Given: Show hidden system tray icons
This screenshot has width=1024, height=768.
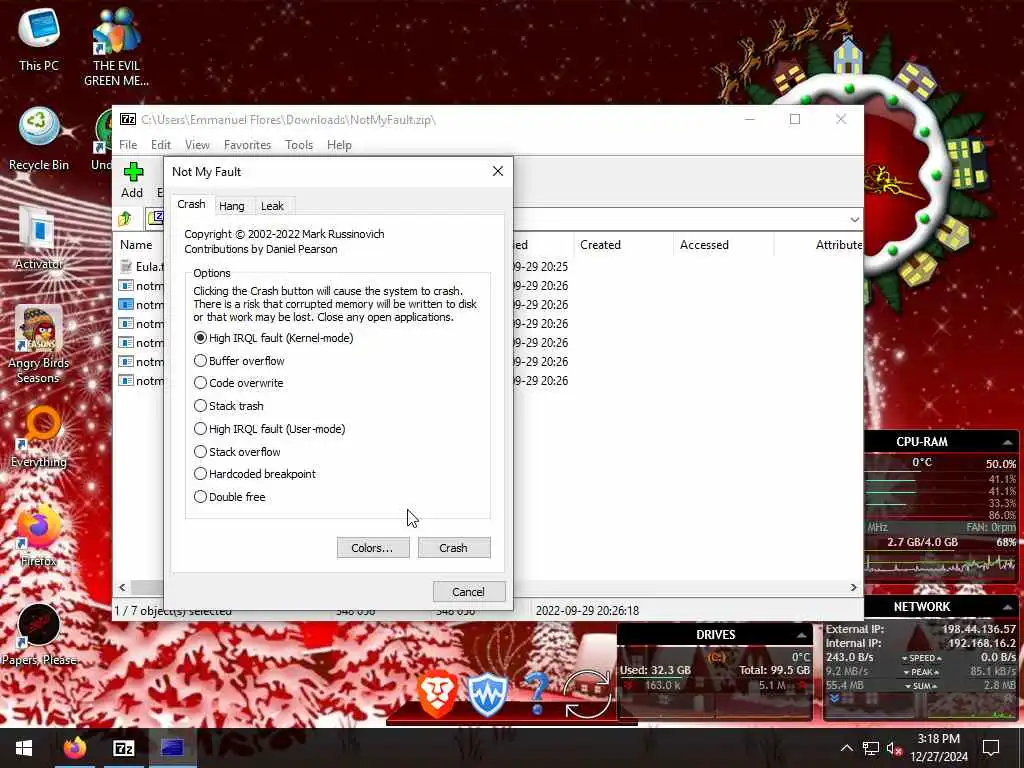Looking at the screenshot, I should pos(846,748).
